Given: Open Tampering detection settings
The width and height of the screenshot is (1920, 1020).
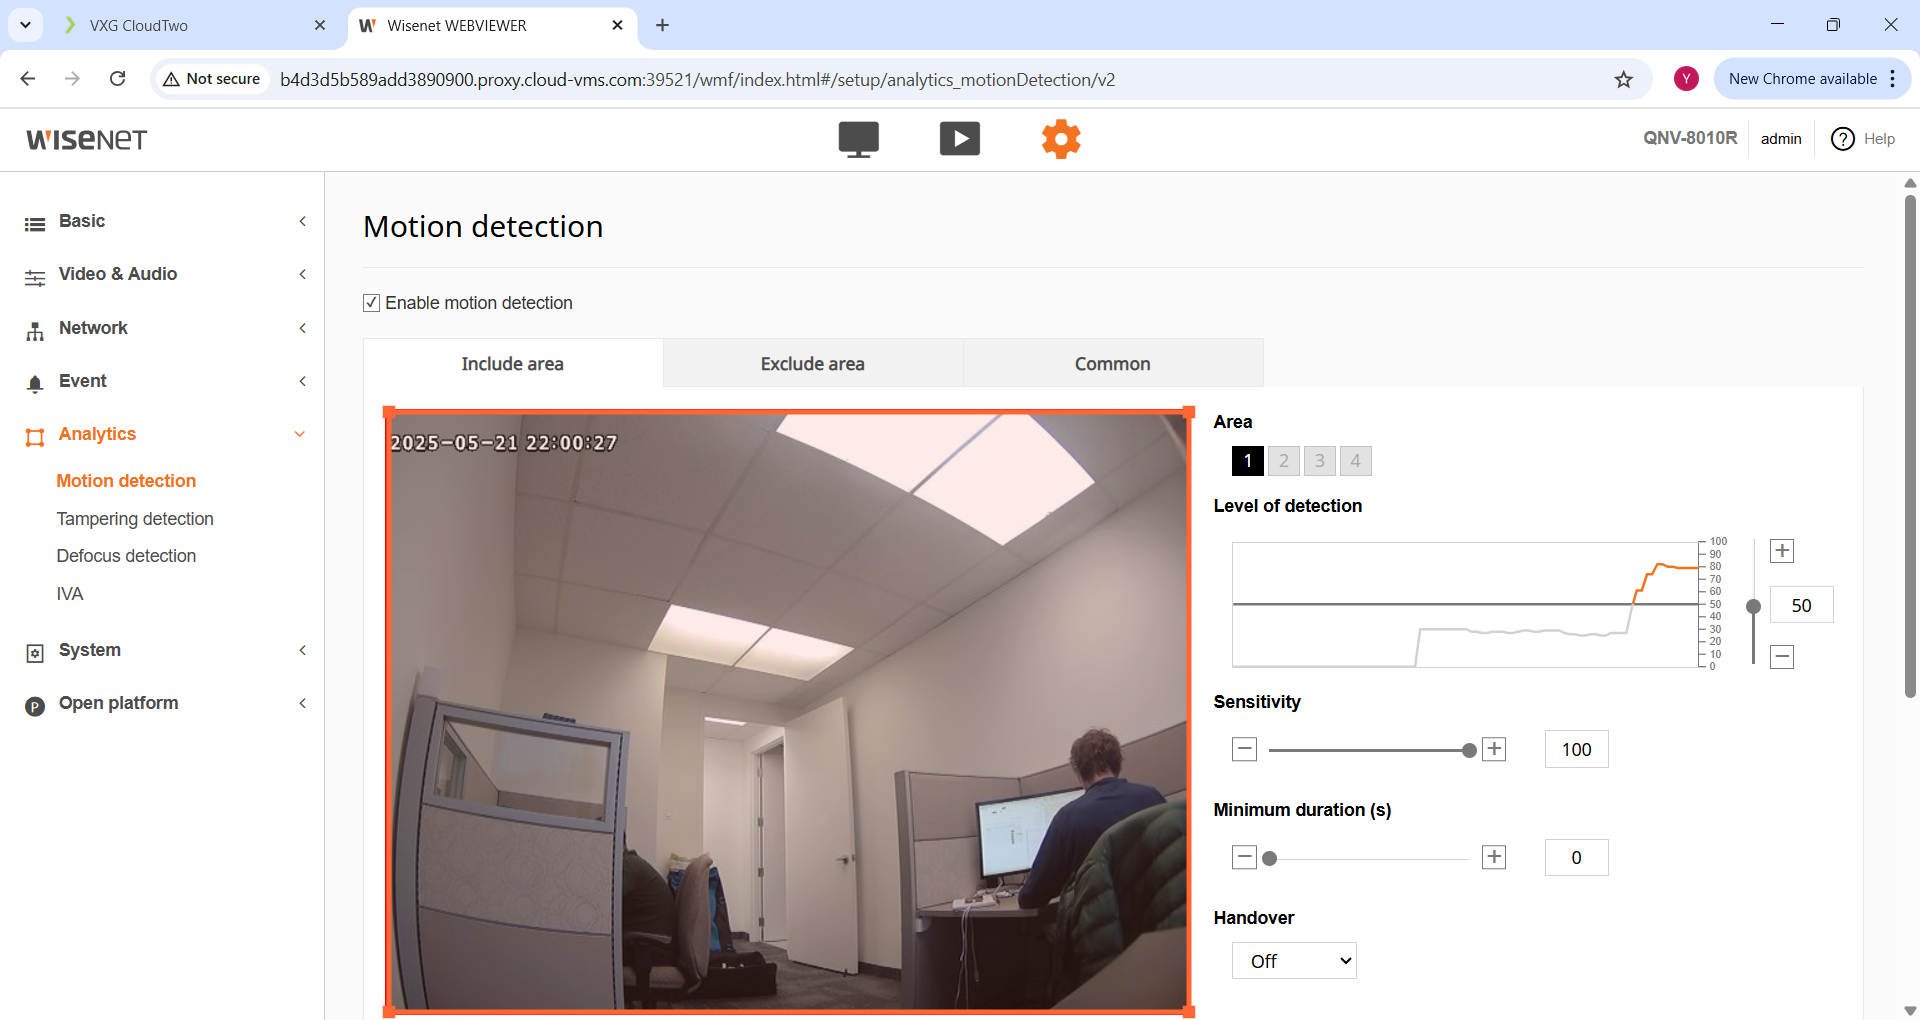Looking at the screenshot, I should [135, 519].
